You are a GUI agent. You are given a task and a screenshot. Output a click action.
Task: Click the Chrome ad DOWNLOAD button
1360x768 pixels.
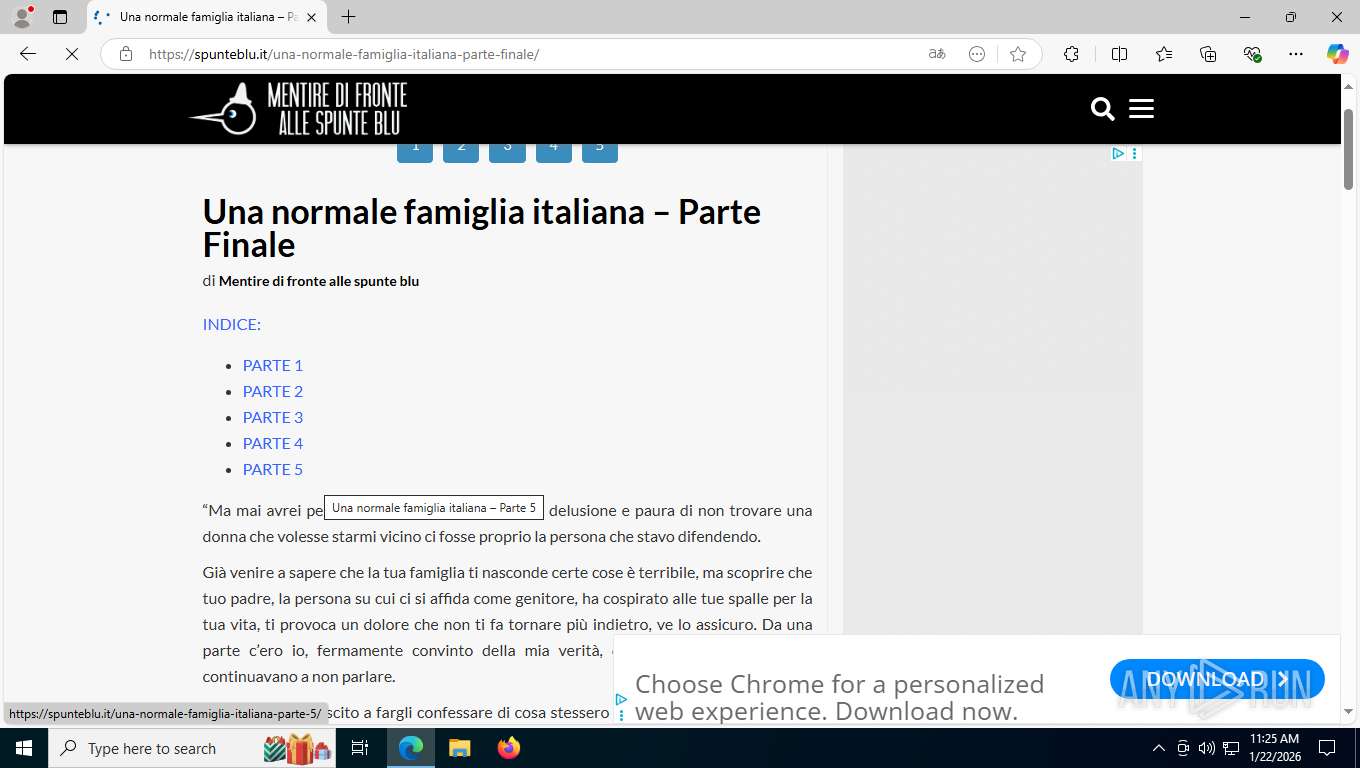pos(1217,679)
